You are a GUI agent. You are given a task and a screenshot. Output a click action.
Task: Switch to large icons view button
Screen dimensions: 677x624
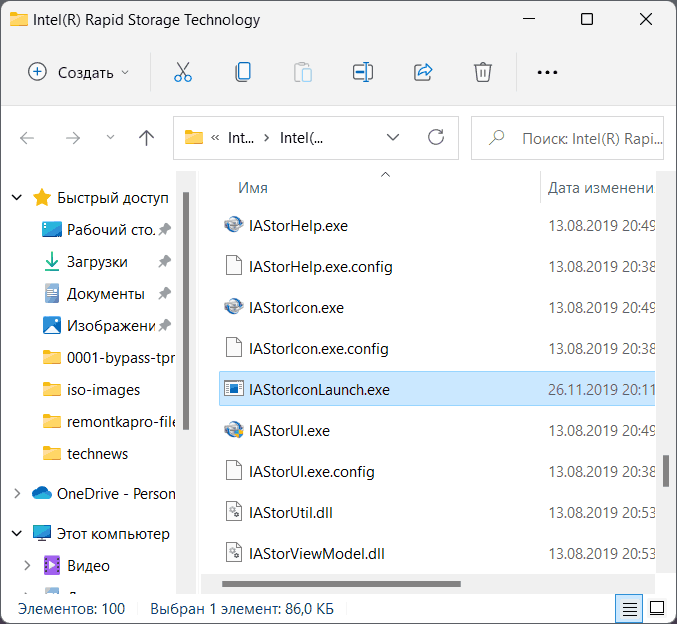coord(657,608)
